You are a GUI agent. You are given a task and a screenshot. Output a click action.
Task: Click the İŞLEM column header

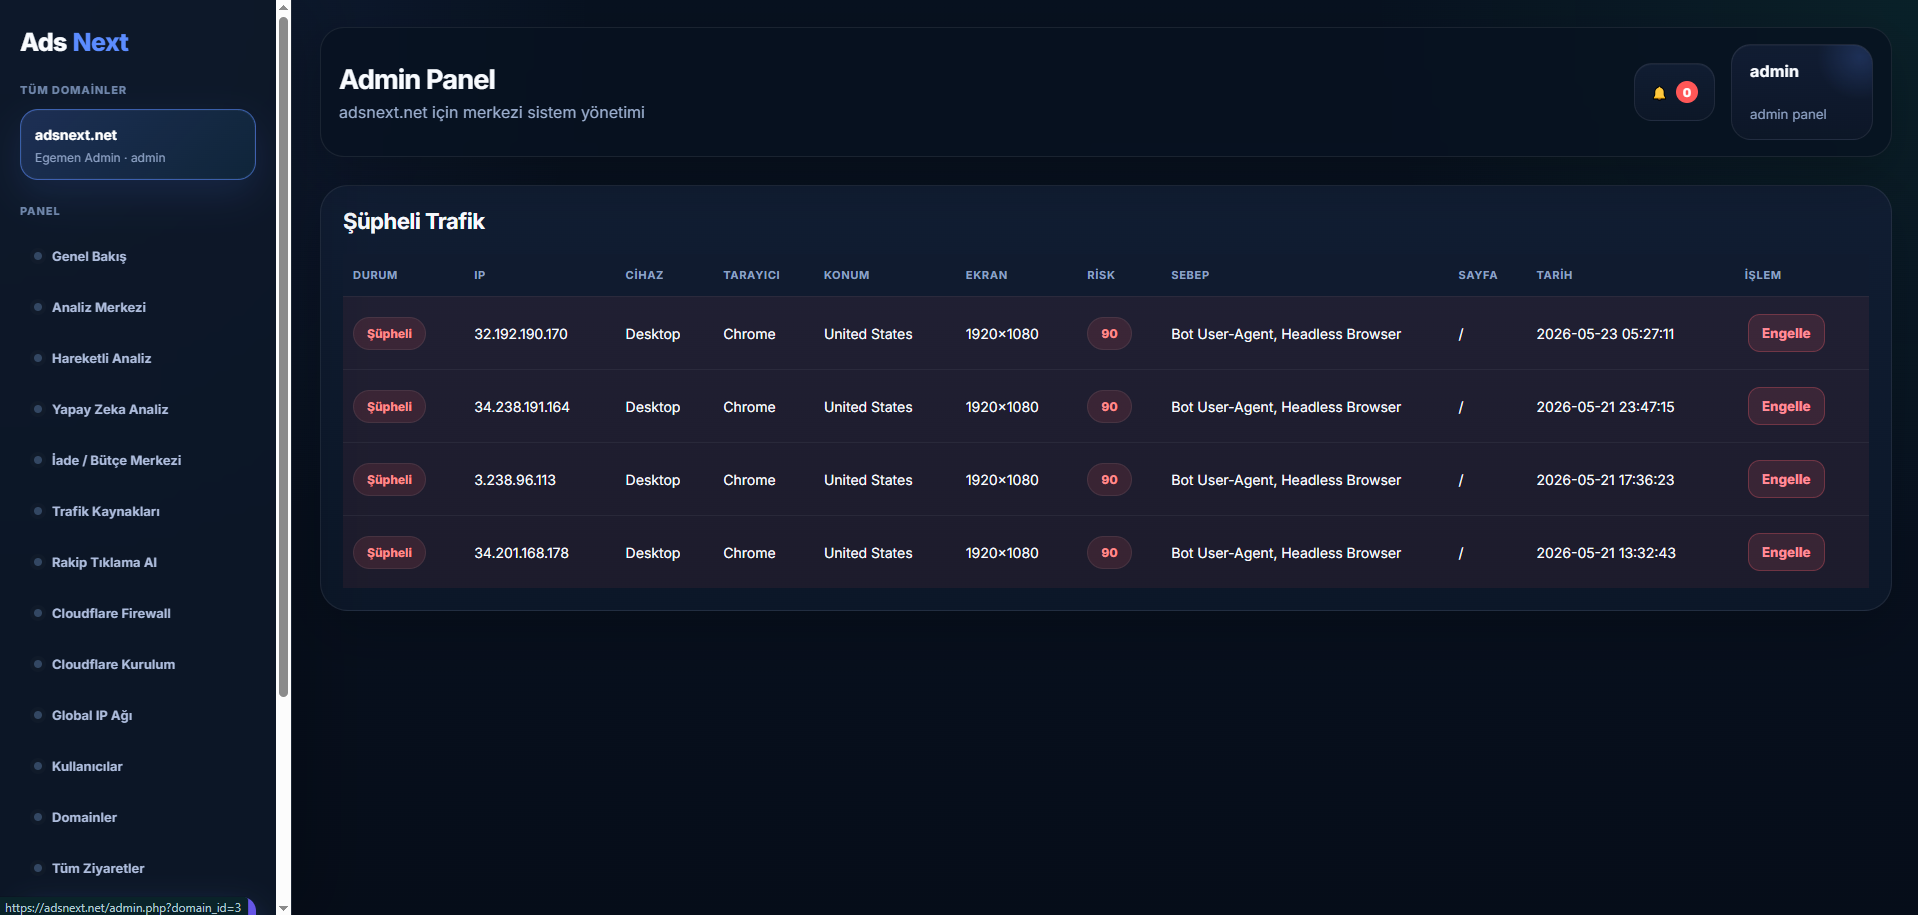1762,275
